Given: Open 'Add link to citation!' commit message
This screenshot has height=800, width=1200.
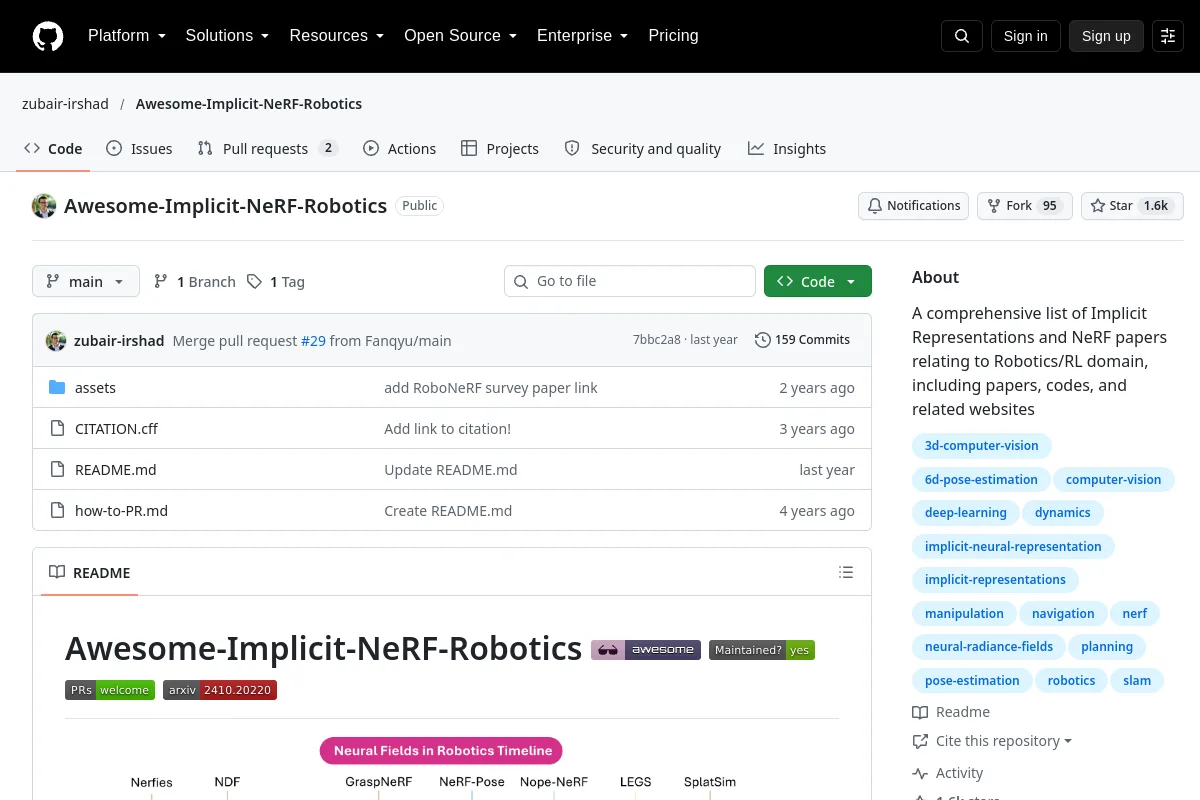Looking at the screenshot, I should point(447,429).
